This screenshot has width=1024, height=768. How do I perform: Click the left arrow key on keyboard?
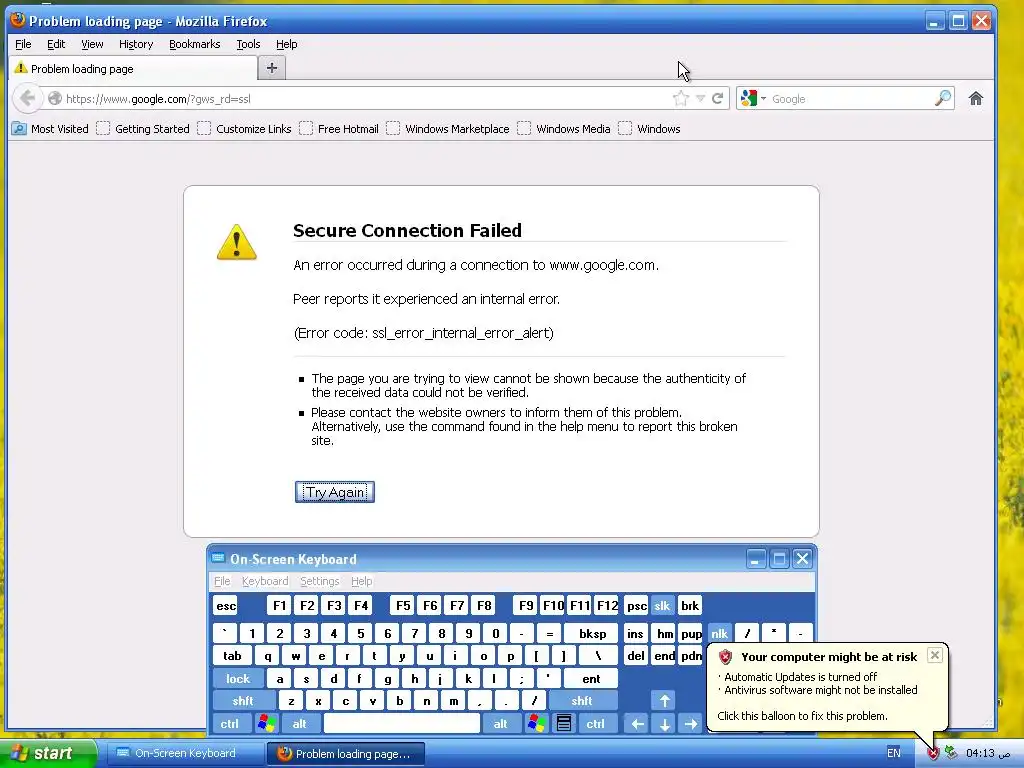[637, 724]
